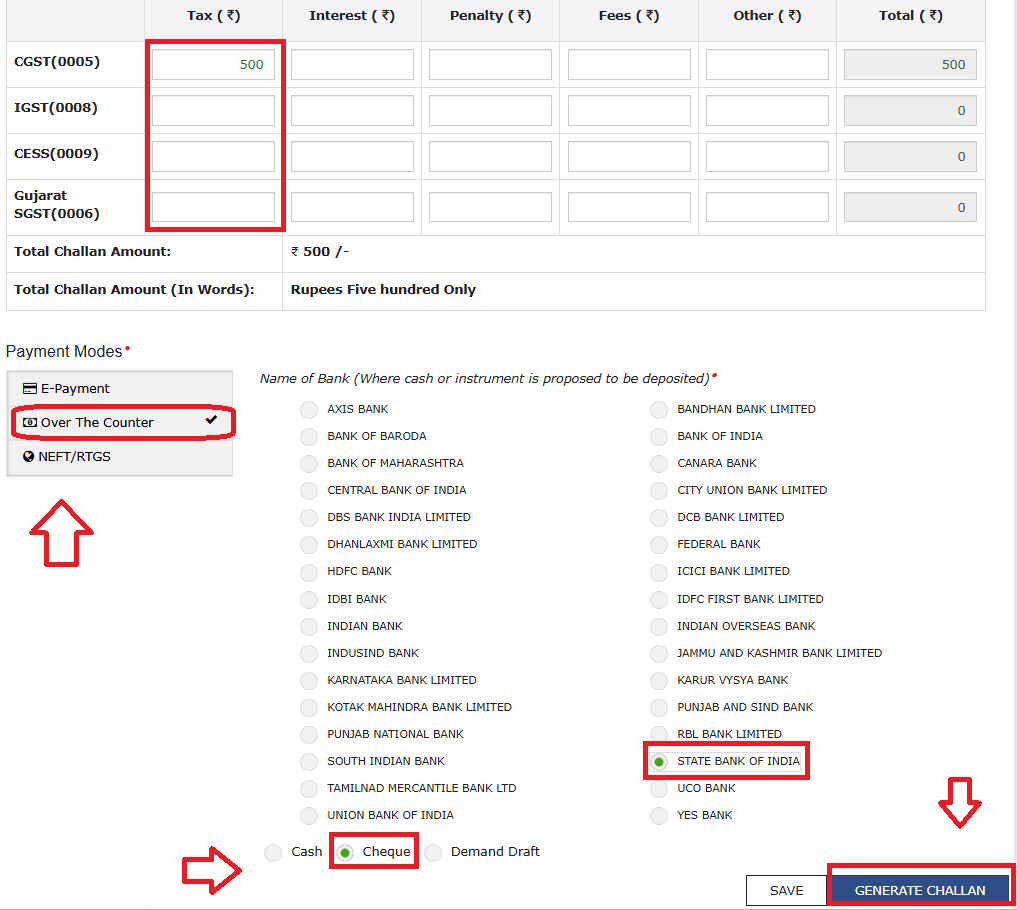Click the Gujarat SGST Tax field
1017x910 pixels.
click(213, 207)
